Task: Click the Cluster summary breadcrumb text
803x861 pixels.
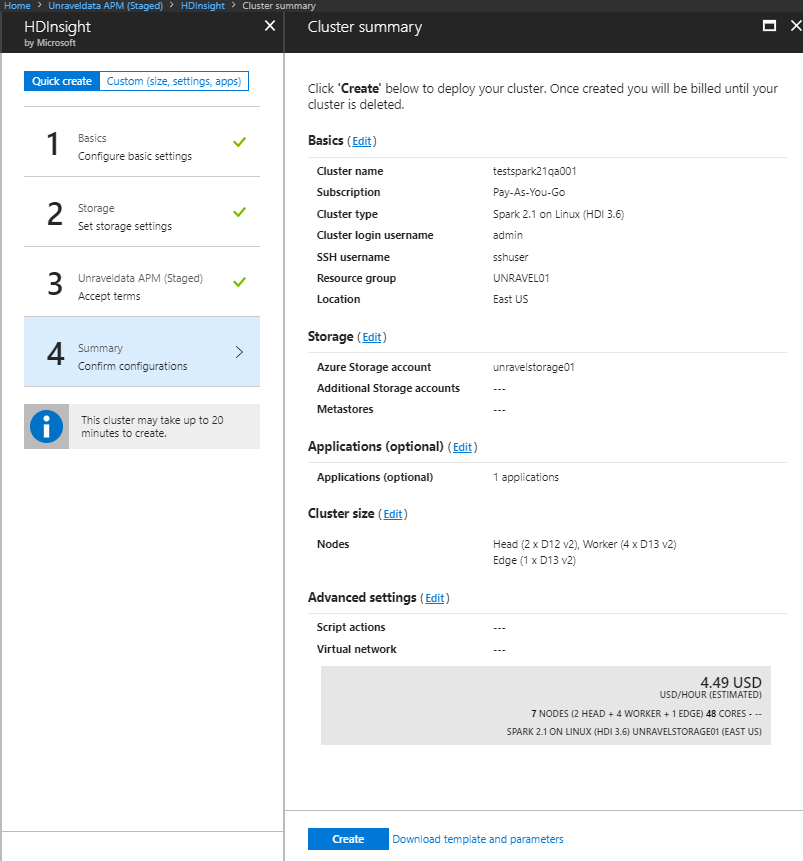Action: [279, 5]
